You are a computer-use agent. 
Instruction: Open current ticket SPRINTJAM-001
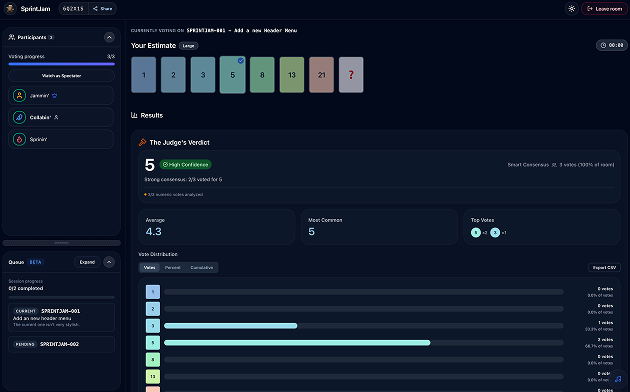pos(61,317)
